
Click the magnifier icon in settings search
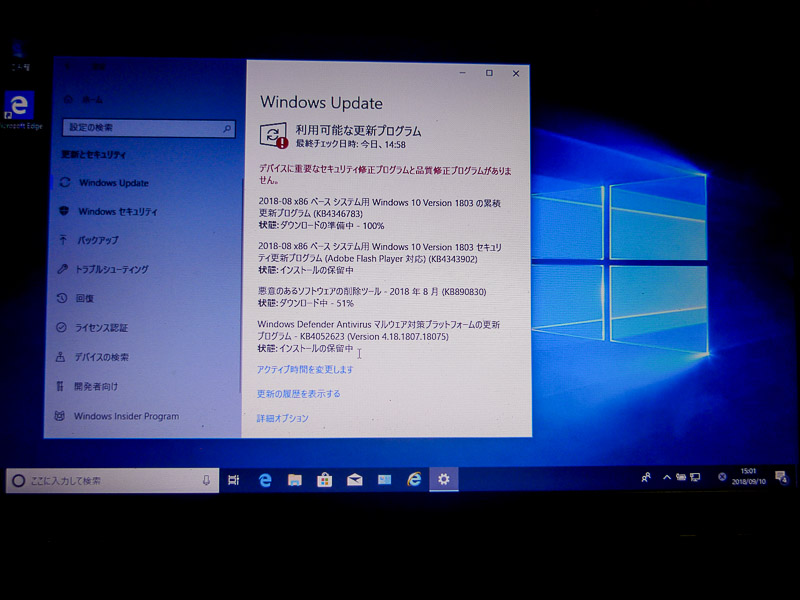(x=227, y=129)
